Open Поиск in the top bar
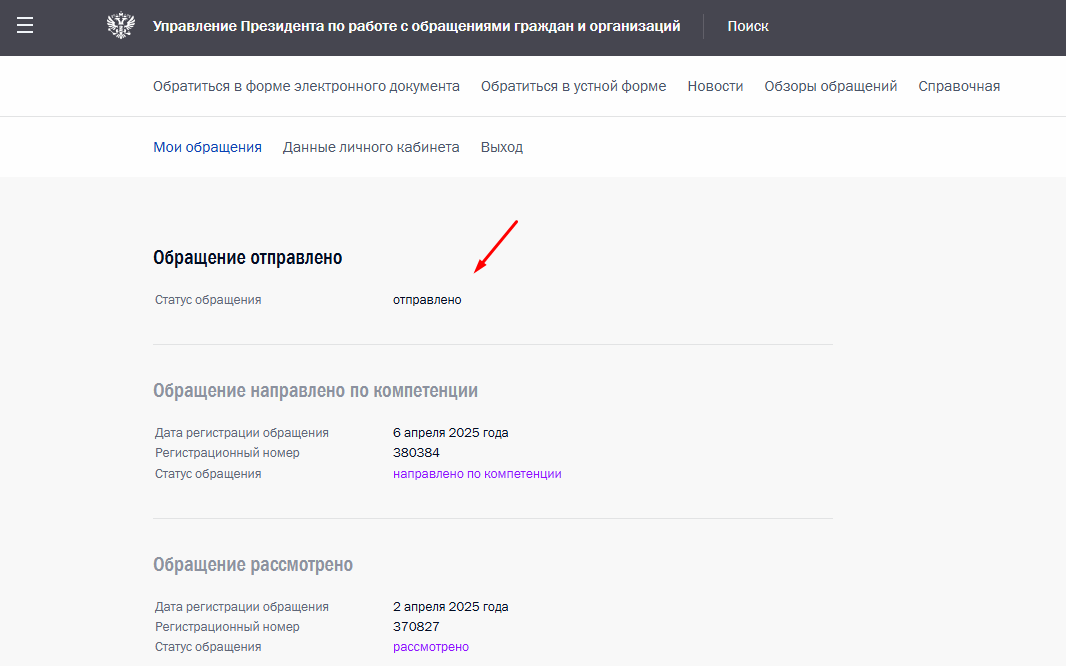The image size is (1066, 666). pos(748,27)
